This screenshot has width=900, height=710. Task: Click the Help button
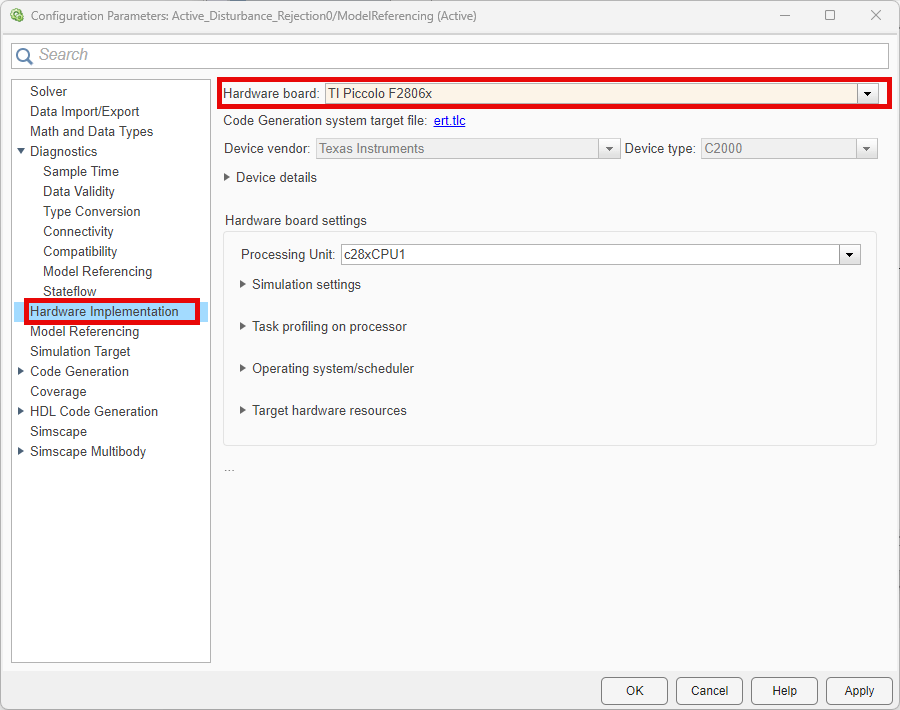[784, 691]
